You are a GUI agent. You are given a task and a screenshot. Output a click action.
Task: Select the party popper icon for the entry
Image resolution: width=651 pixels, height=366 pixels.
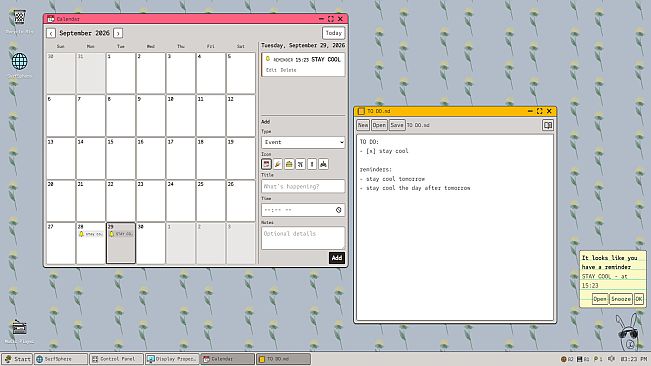click(278, 164)
